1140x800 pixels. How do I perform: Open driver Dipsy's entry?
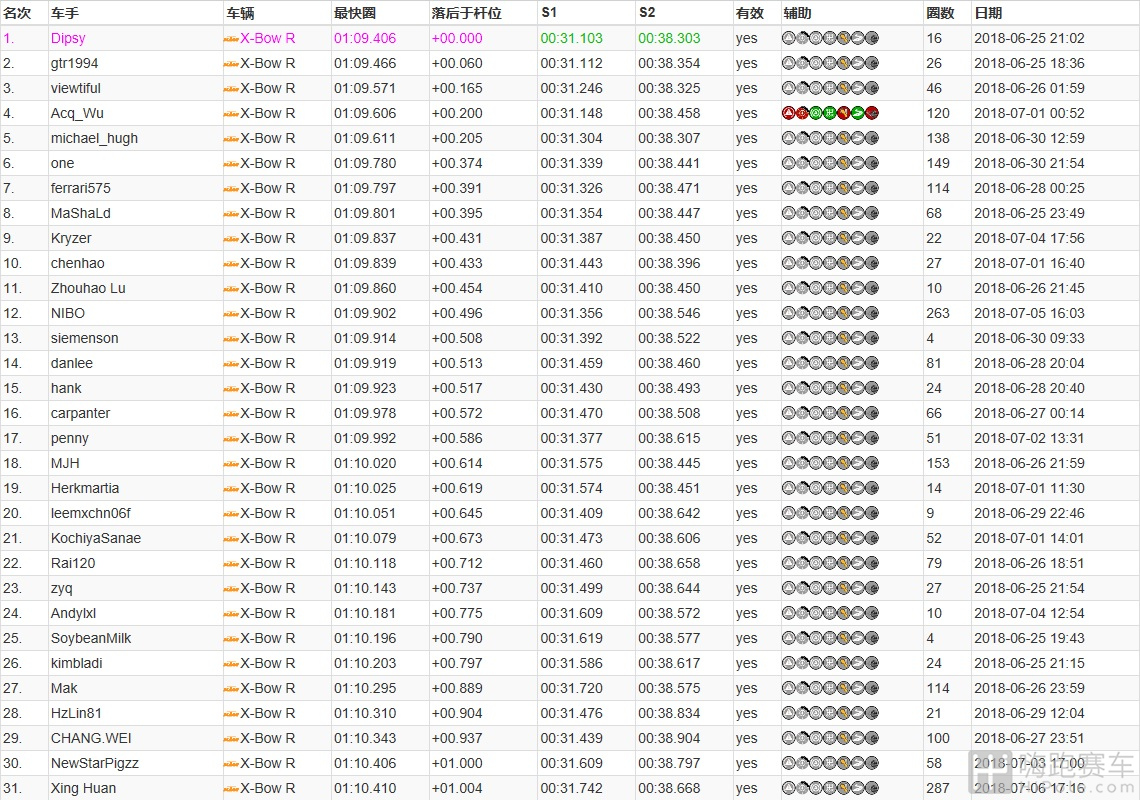pyautogui.click(x=68, y=39)
